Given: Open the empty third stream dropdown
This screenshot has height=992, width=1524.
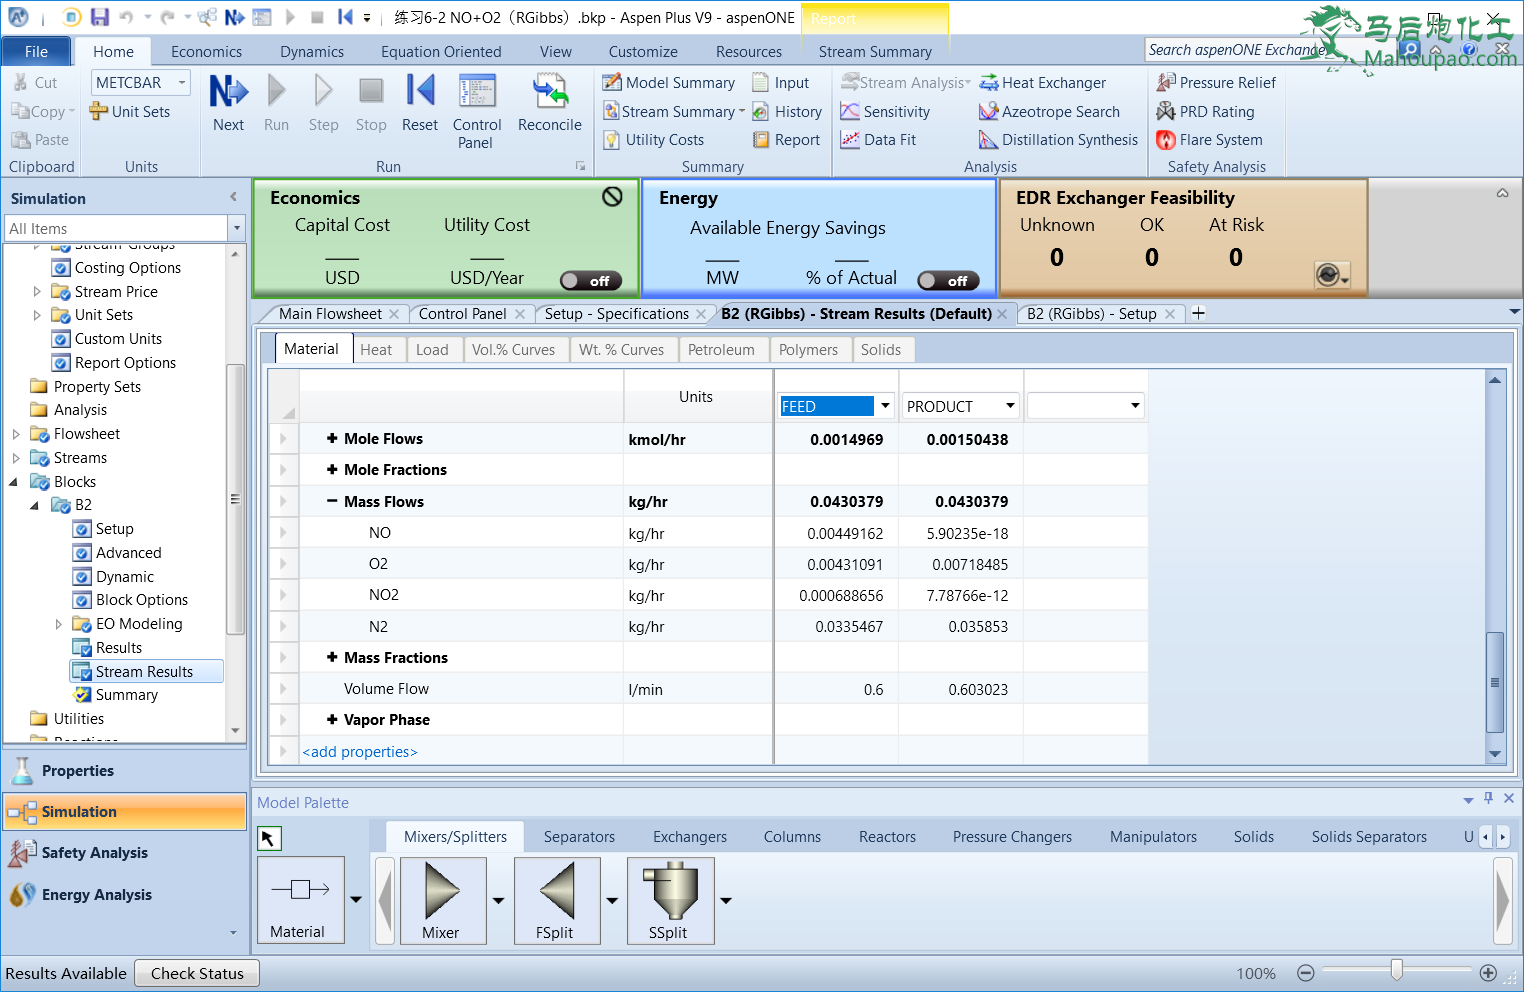Looking at the screenshot, I should click(1135, 406).
